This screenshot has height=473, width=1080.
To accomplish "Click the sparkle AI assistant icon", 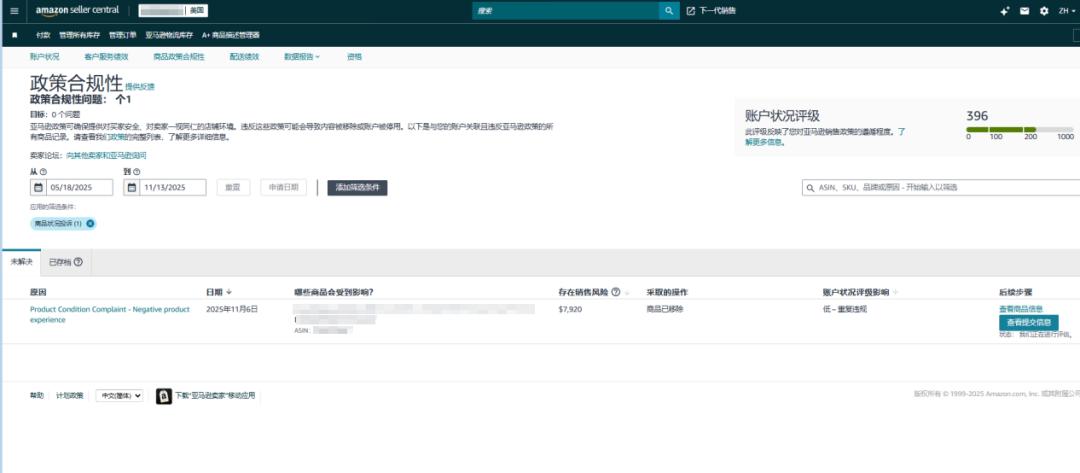I will coord(1005,11).
